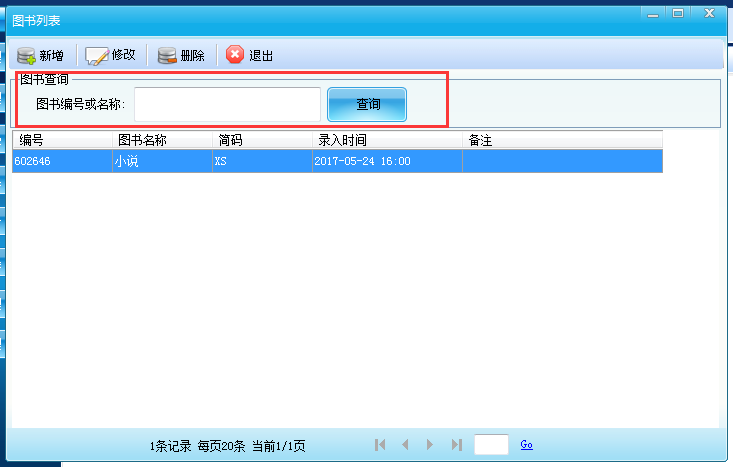Viewport: 733px width, 467px height.
Task: Minimize the 图书列表 window
Action: (653, 14)
